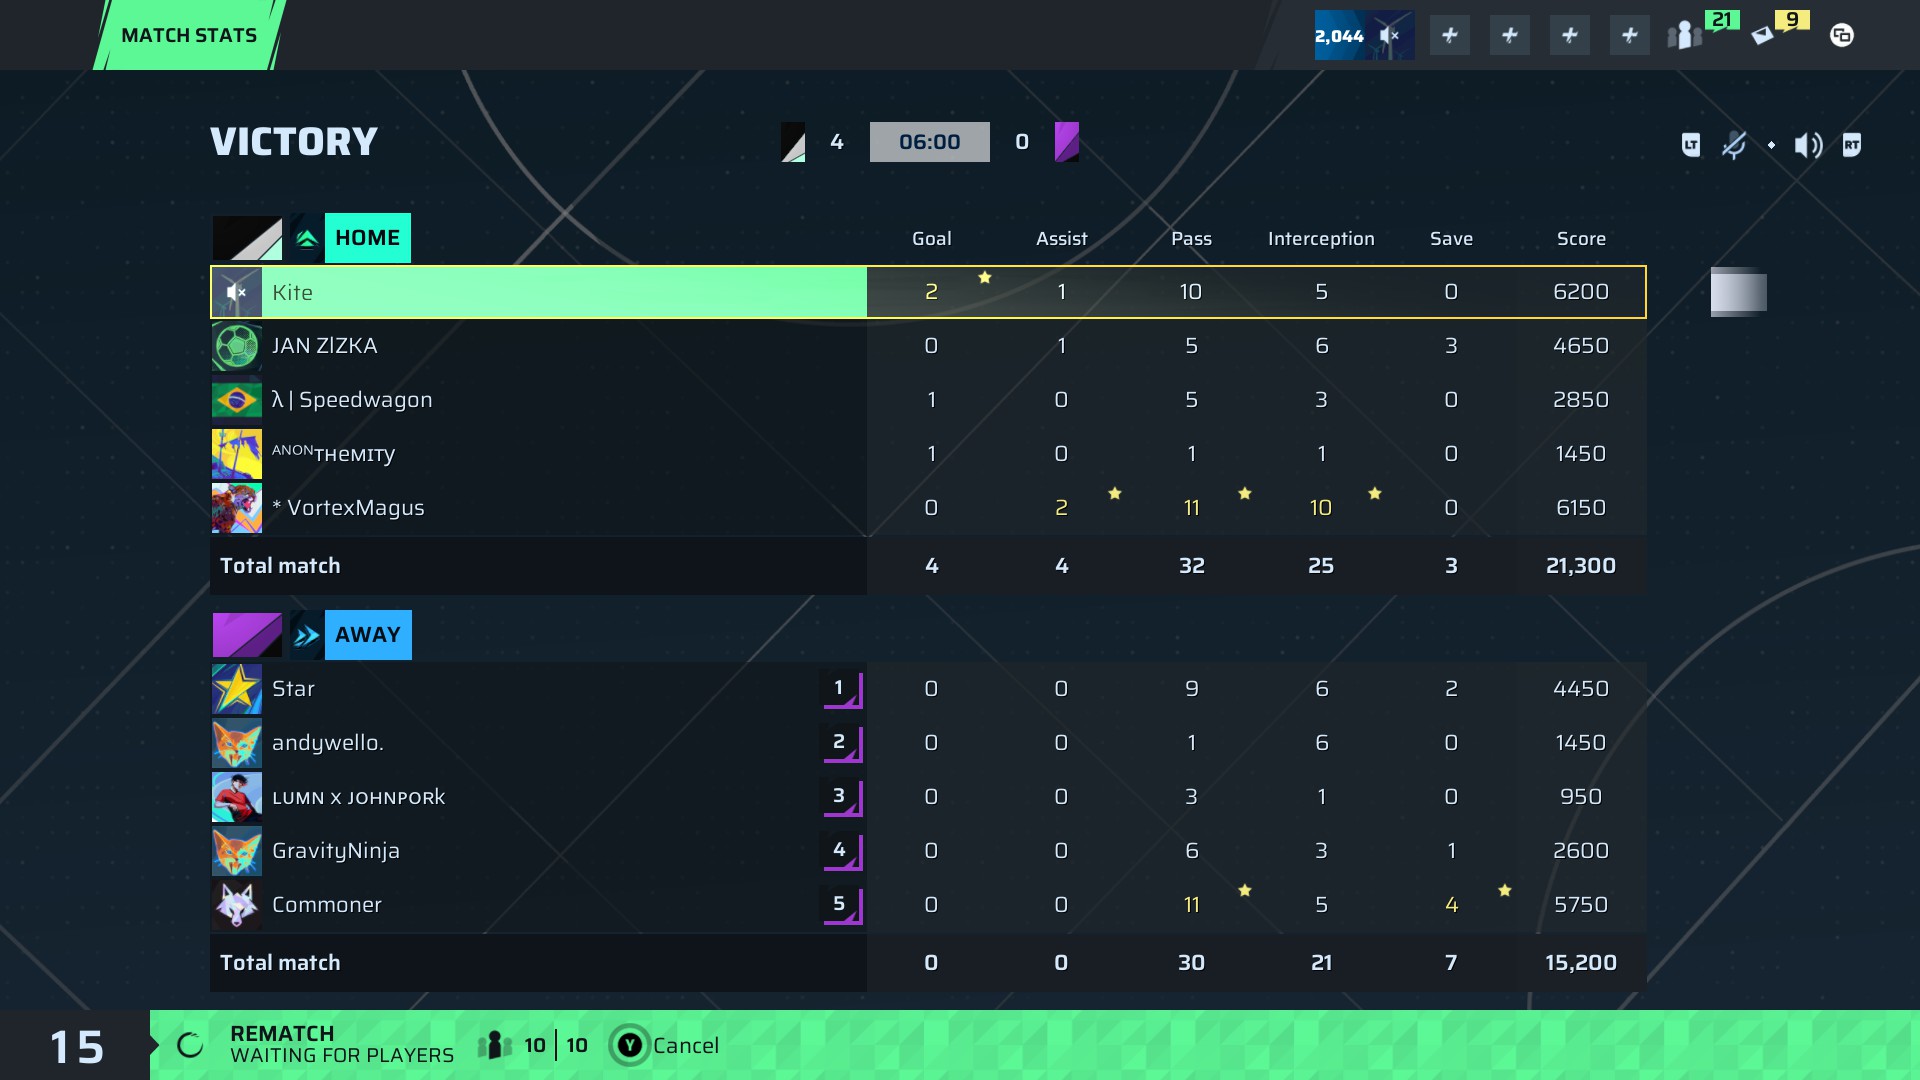Select player name JAN ZIZKA
Viewport: 1920px width, 1080px height.
pyautogui.click(x=324, y=346)
